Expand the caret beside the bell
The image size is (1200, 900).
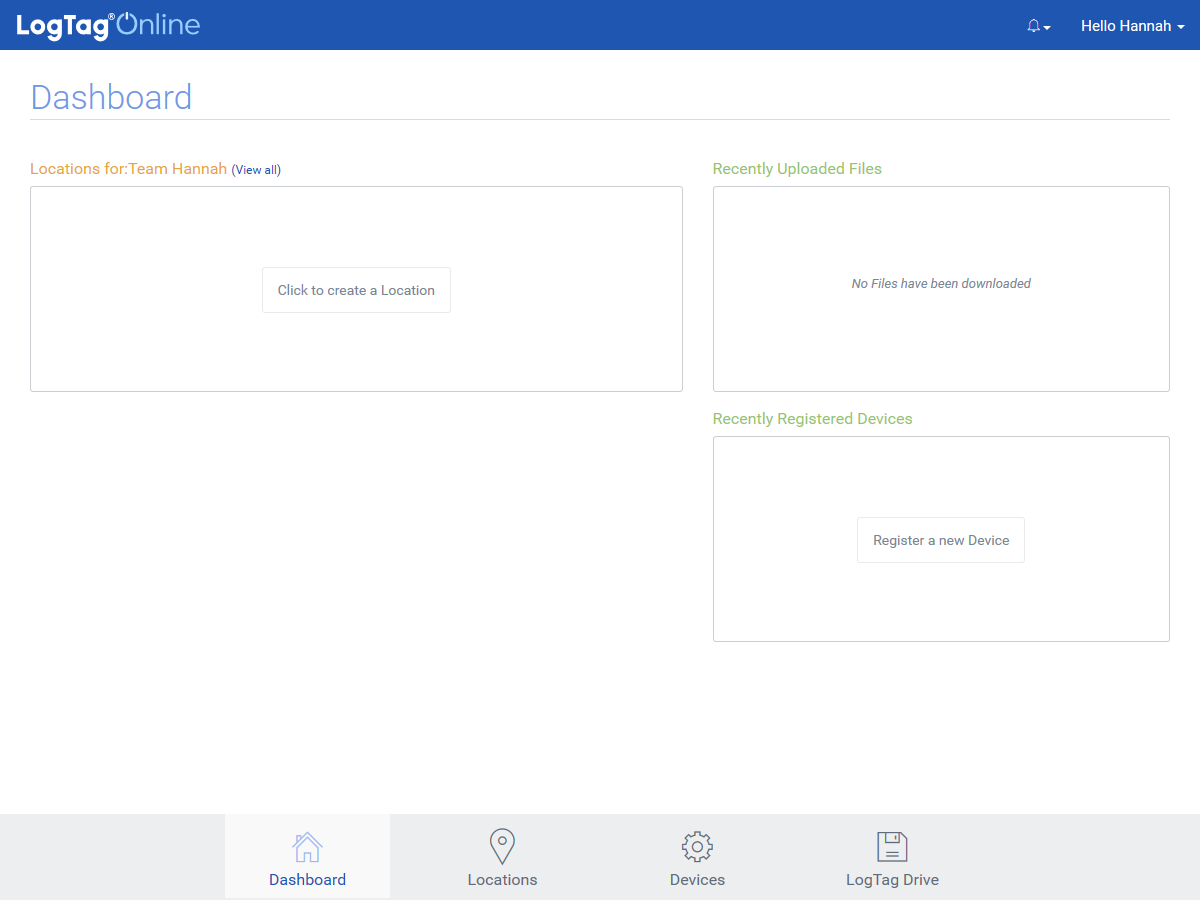[x=1047, y=28]
